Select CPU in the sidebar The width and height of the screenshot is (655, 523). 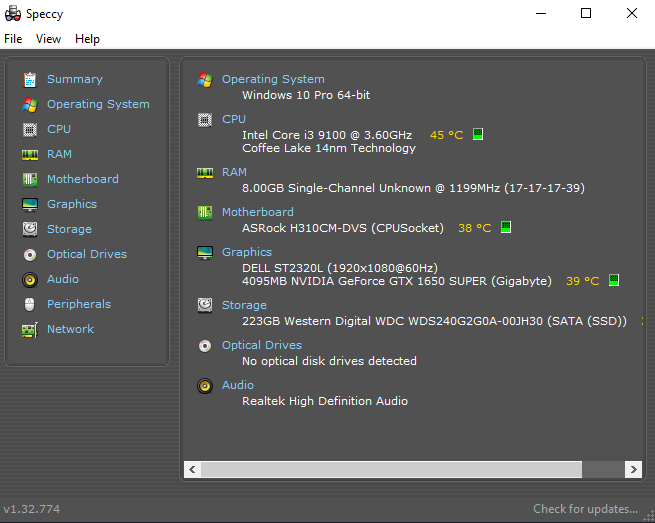click(x=59, y=129)
